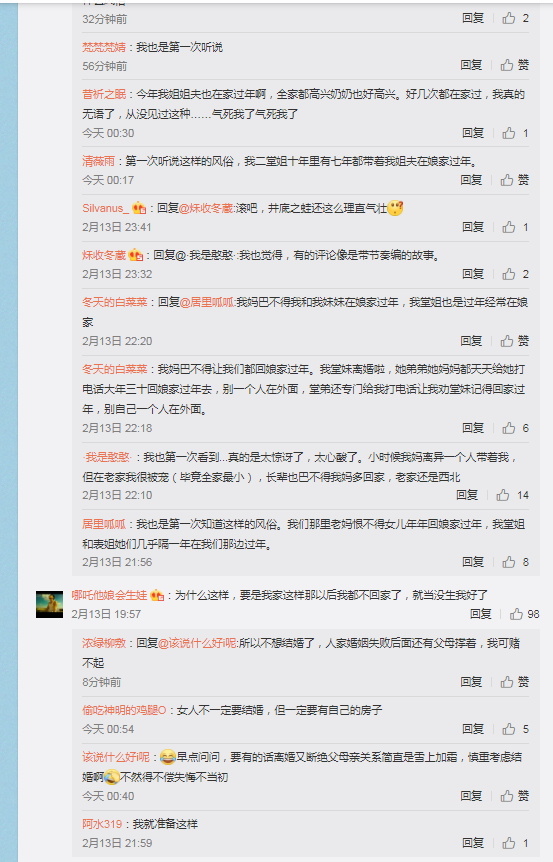Viewport: 553px width, 862px height.
Task: Reply to 哪吒他娘会生娃's main comment
Action: (x=480, y=614)
